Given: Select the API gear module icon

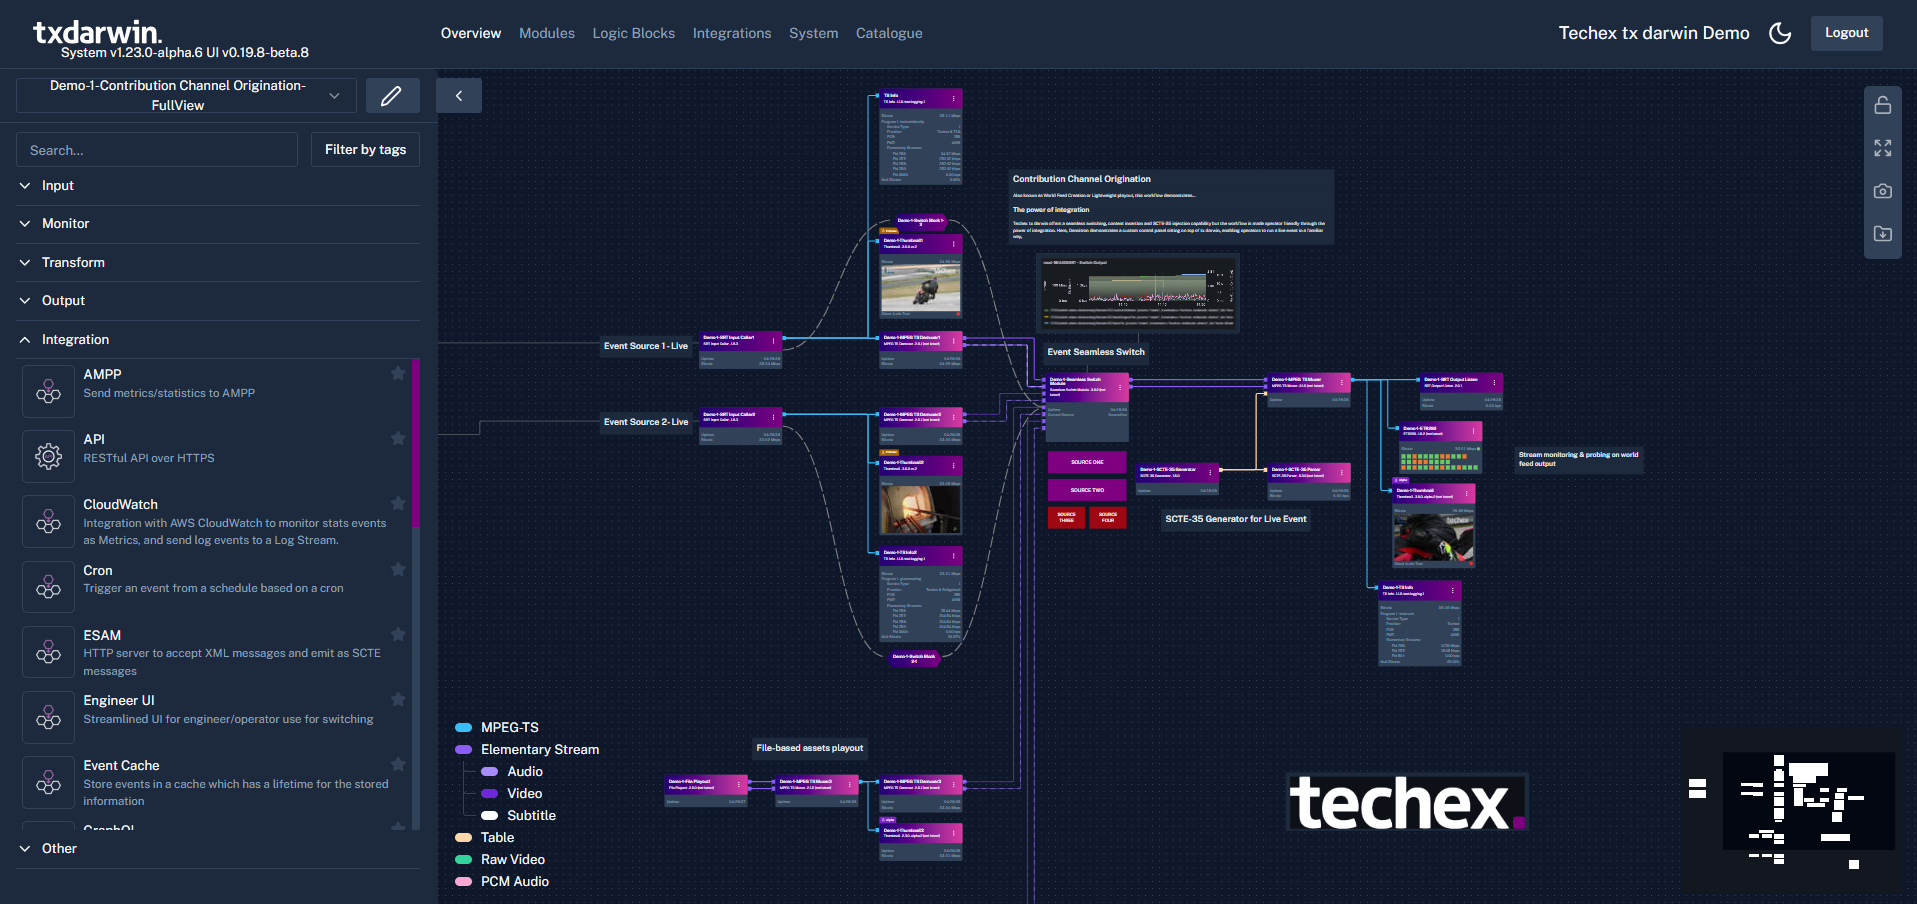Looking at the screenshot, I should click(x=48, y=456).
